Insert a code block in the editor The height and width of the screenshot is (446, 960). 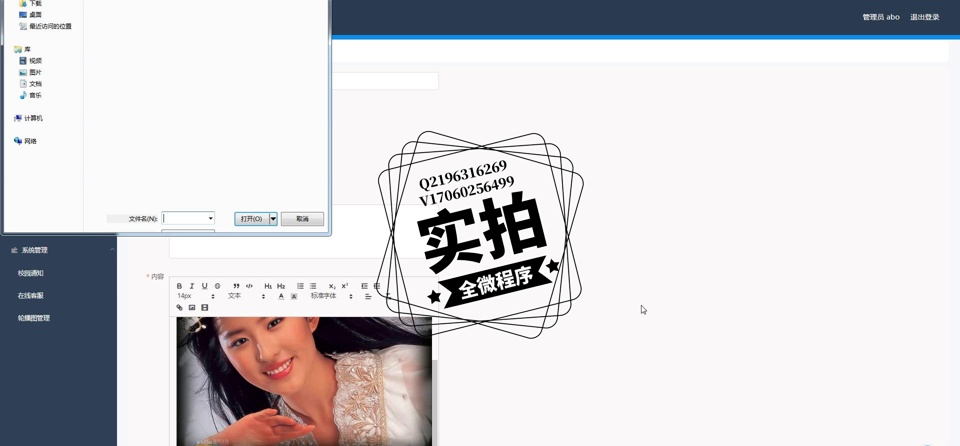(x=249, y=286)
